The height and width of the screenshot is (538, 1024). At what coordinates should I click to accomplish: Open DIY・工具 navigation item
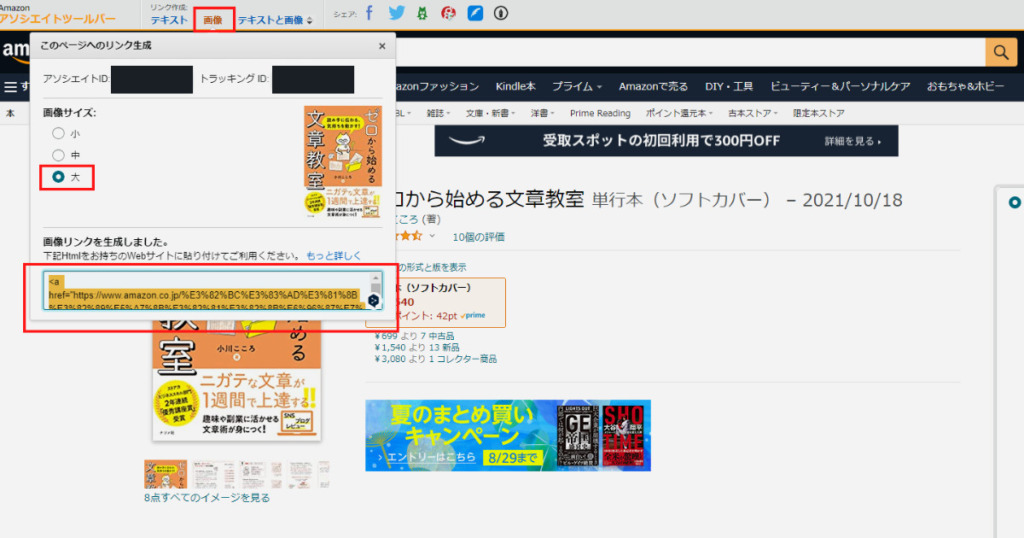[729, 86]
